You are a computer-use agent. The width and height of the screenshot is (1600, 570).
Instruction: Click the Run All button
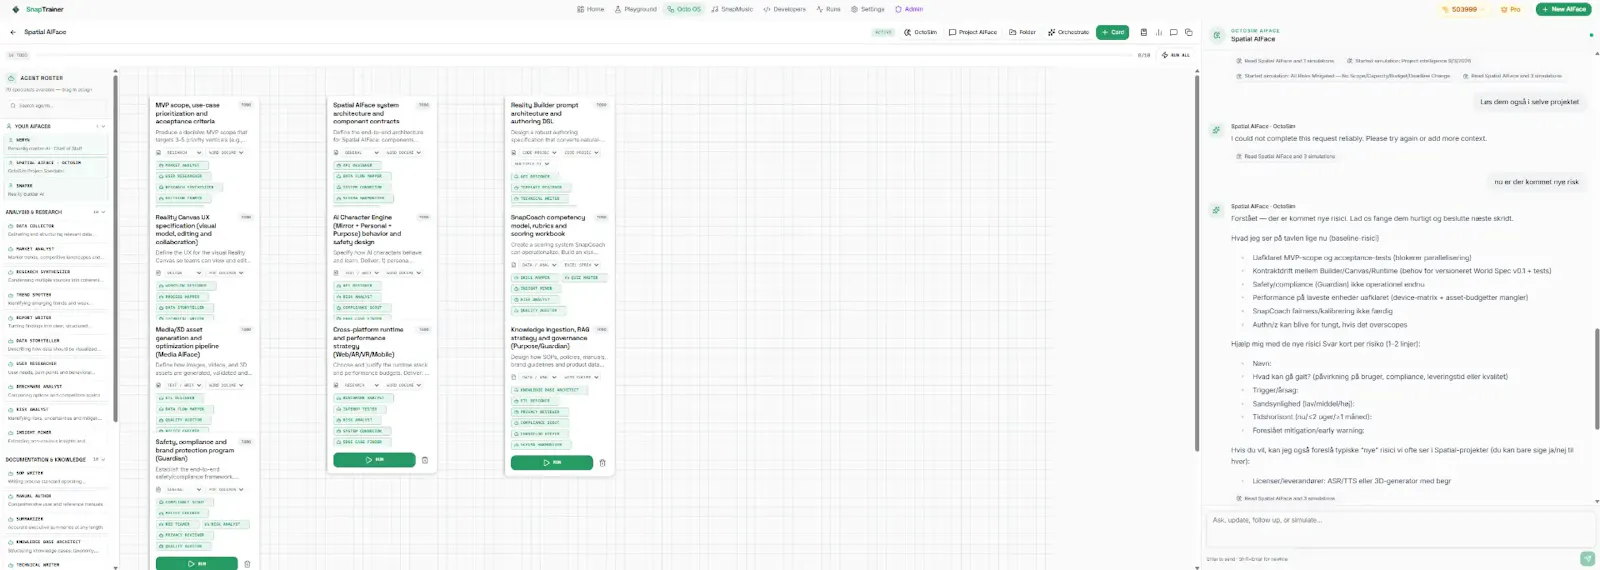click(x=1176, y=55)
